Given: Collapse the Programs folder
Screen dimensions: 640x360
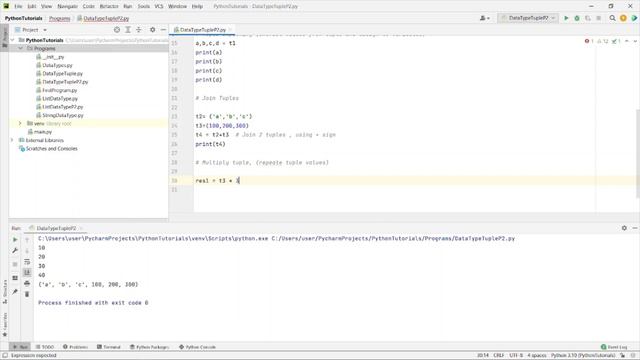Looking at the screenshot, I should [x=20, y=48].
